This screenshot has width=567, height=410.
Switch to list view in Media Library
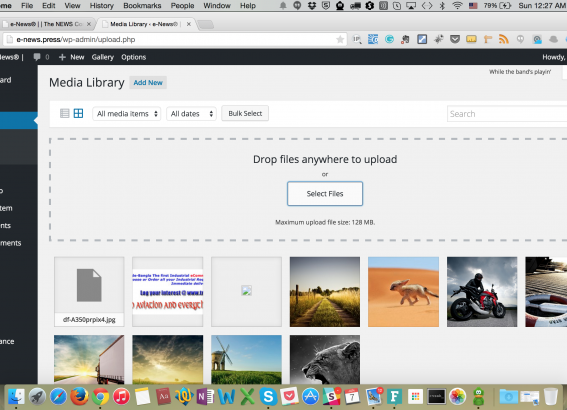[x=64, y=114]
